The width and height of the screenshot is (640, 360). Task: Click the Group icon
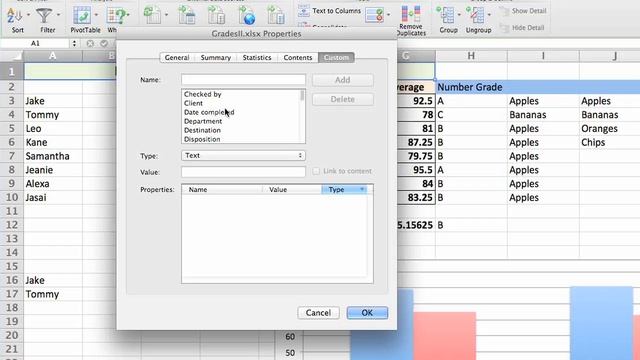[445, 16]
